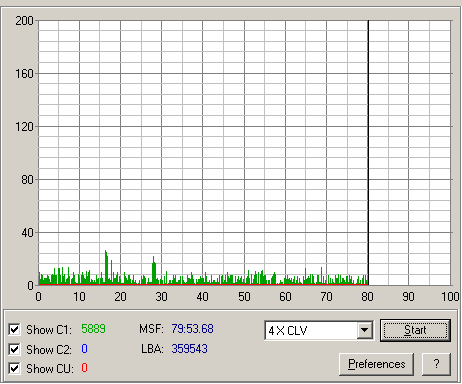The height and width of the screenshot is (384, 462).
Task: Click the MSF label text
Action: (x=151, y=329)
